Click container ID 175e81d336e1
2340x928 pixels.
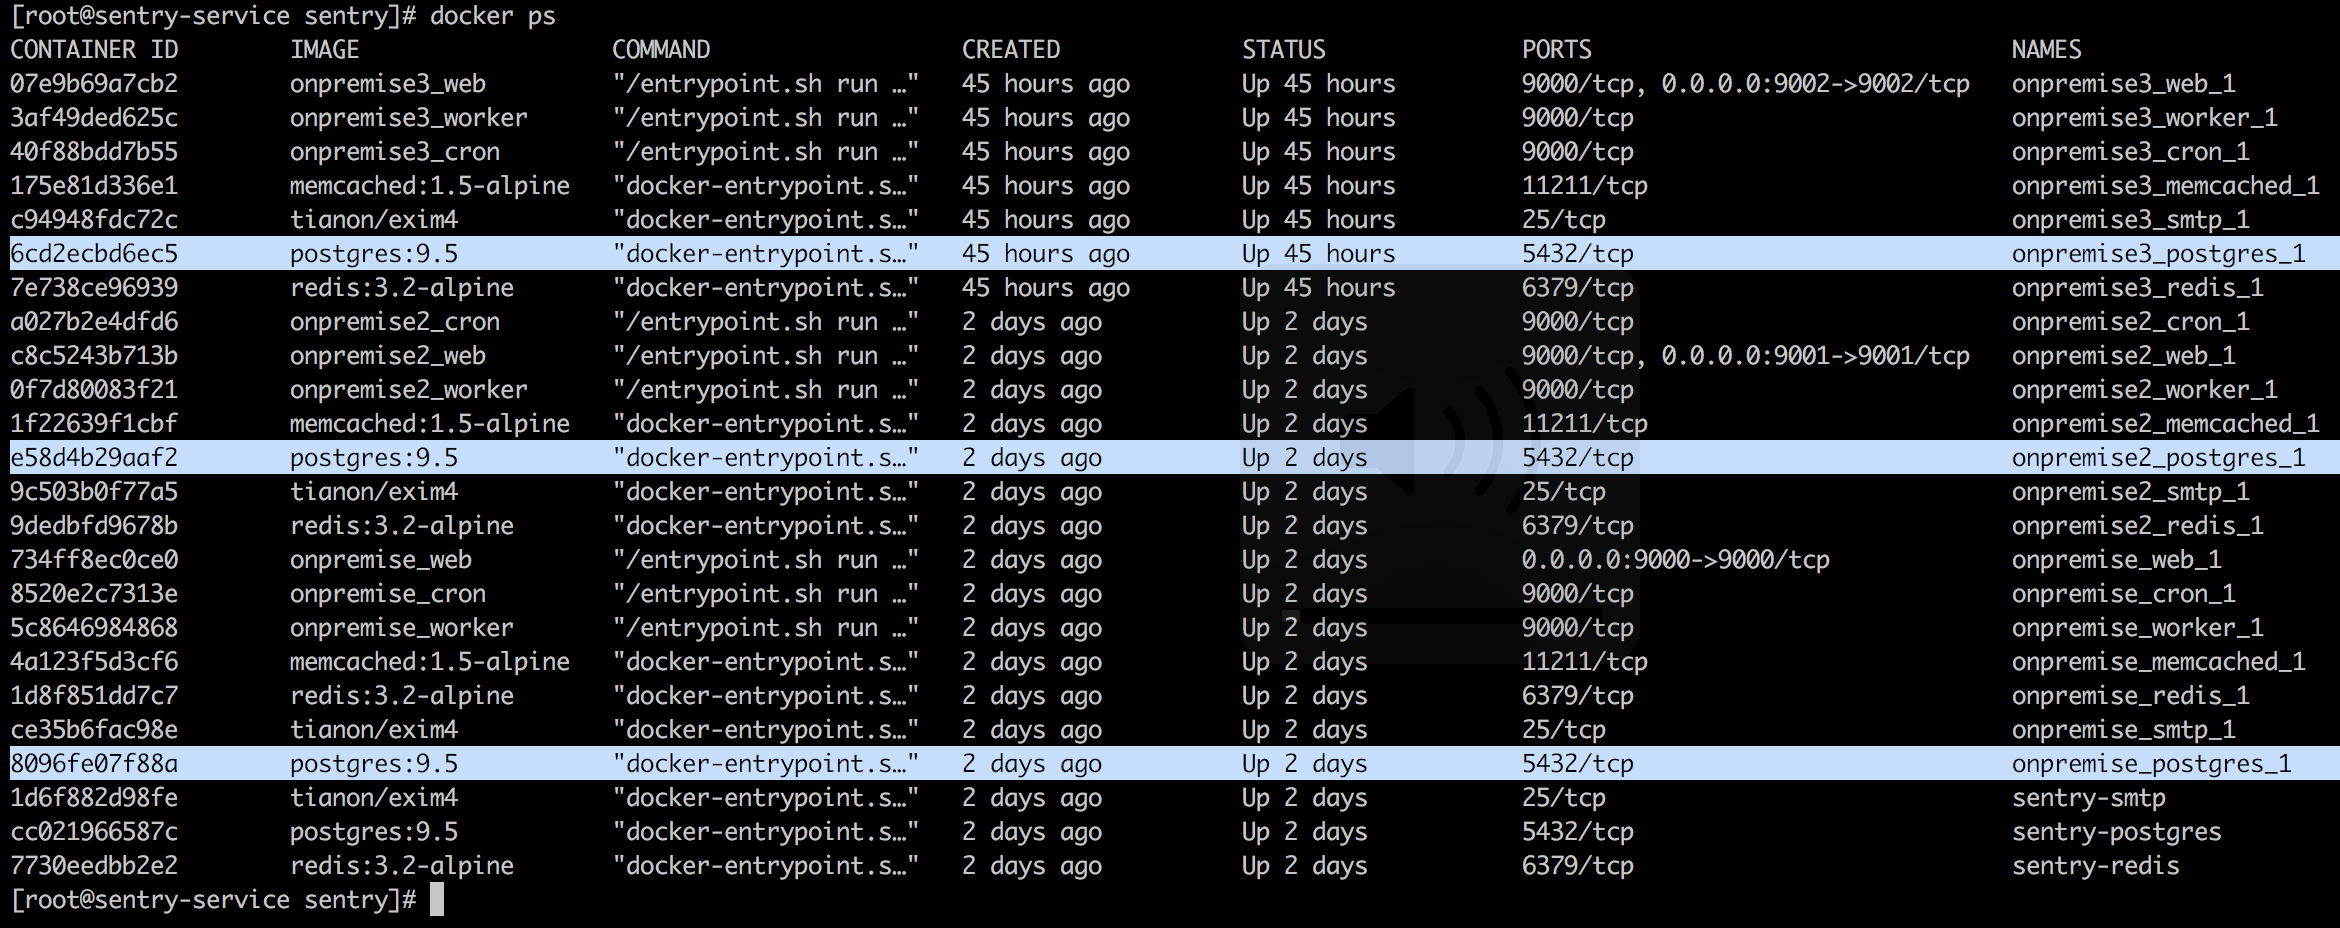(94, 186)
